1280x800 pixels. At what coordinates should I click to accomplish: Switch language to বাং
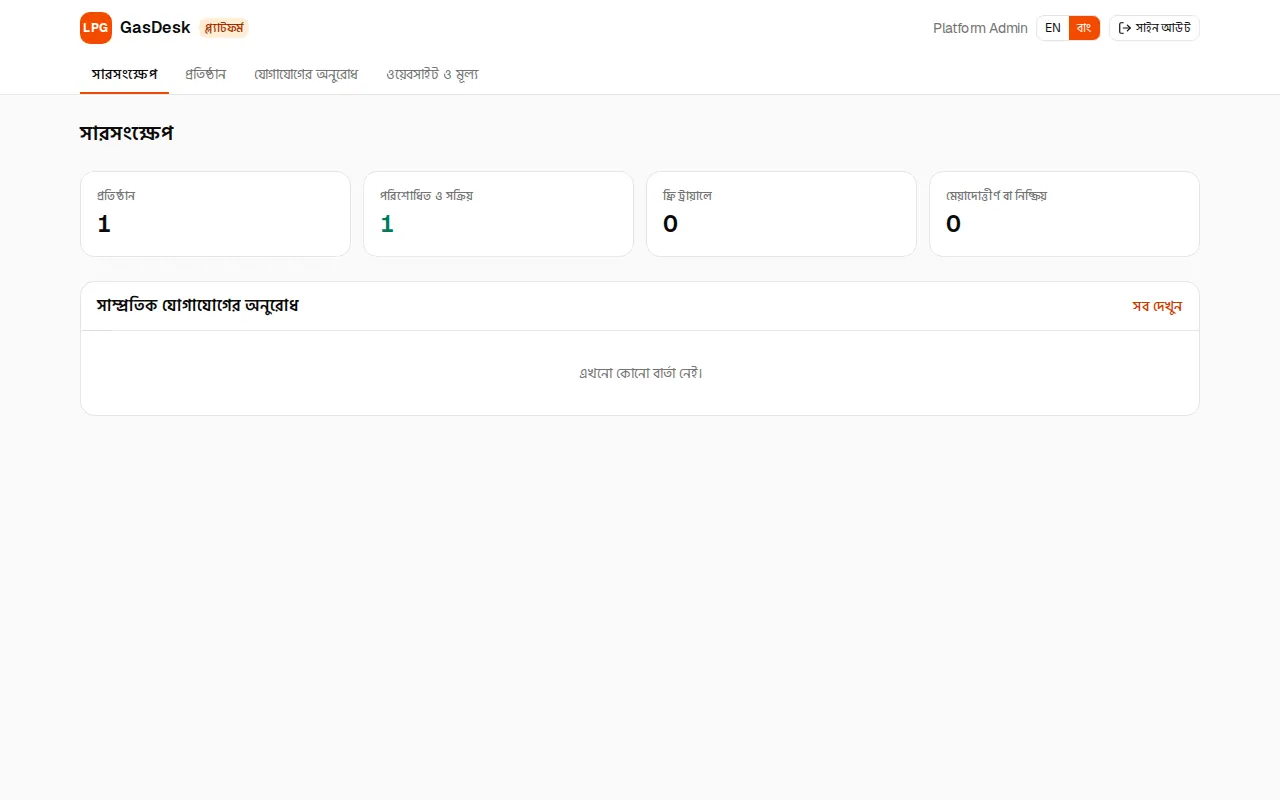(x=1084, y=28)
